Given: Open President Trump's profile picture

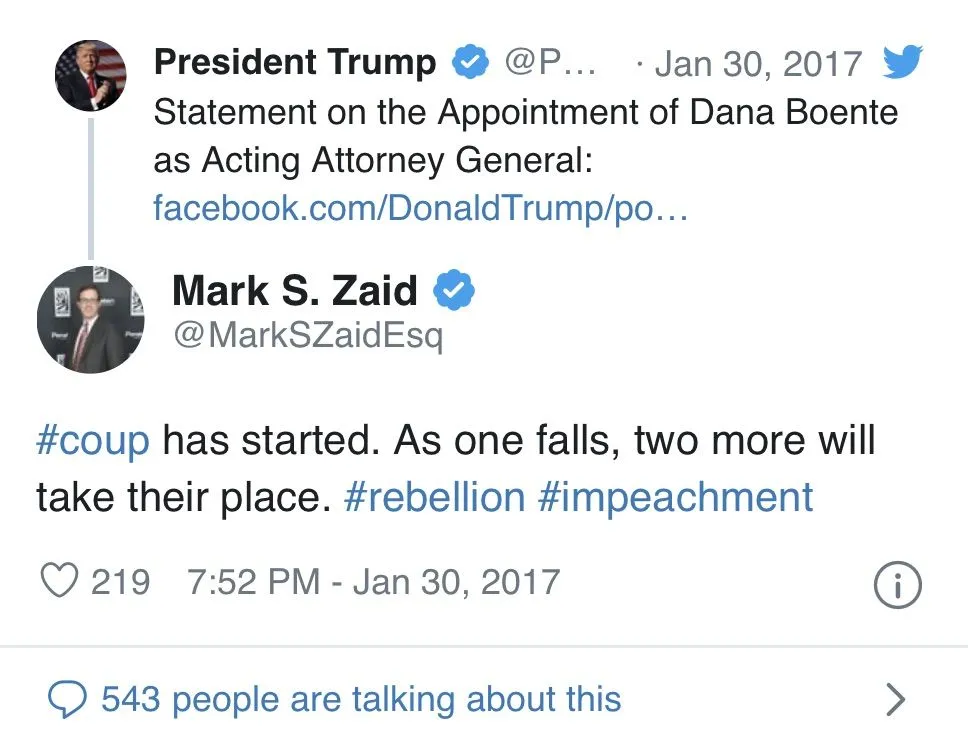Looking at the screenshot, I should tap(90, 76).
